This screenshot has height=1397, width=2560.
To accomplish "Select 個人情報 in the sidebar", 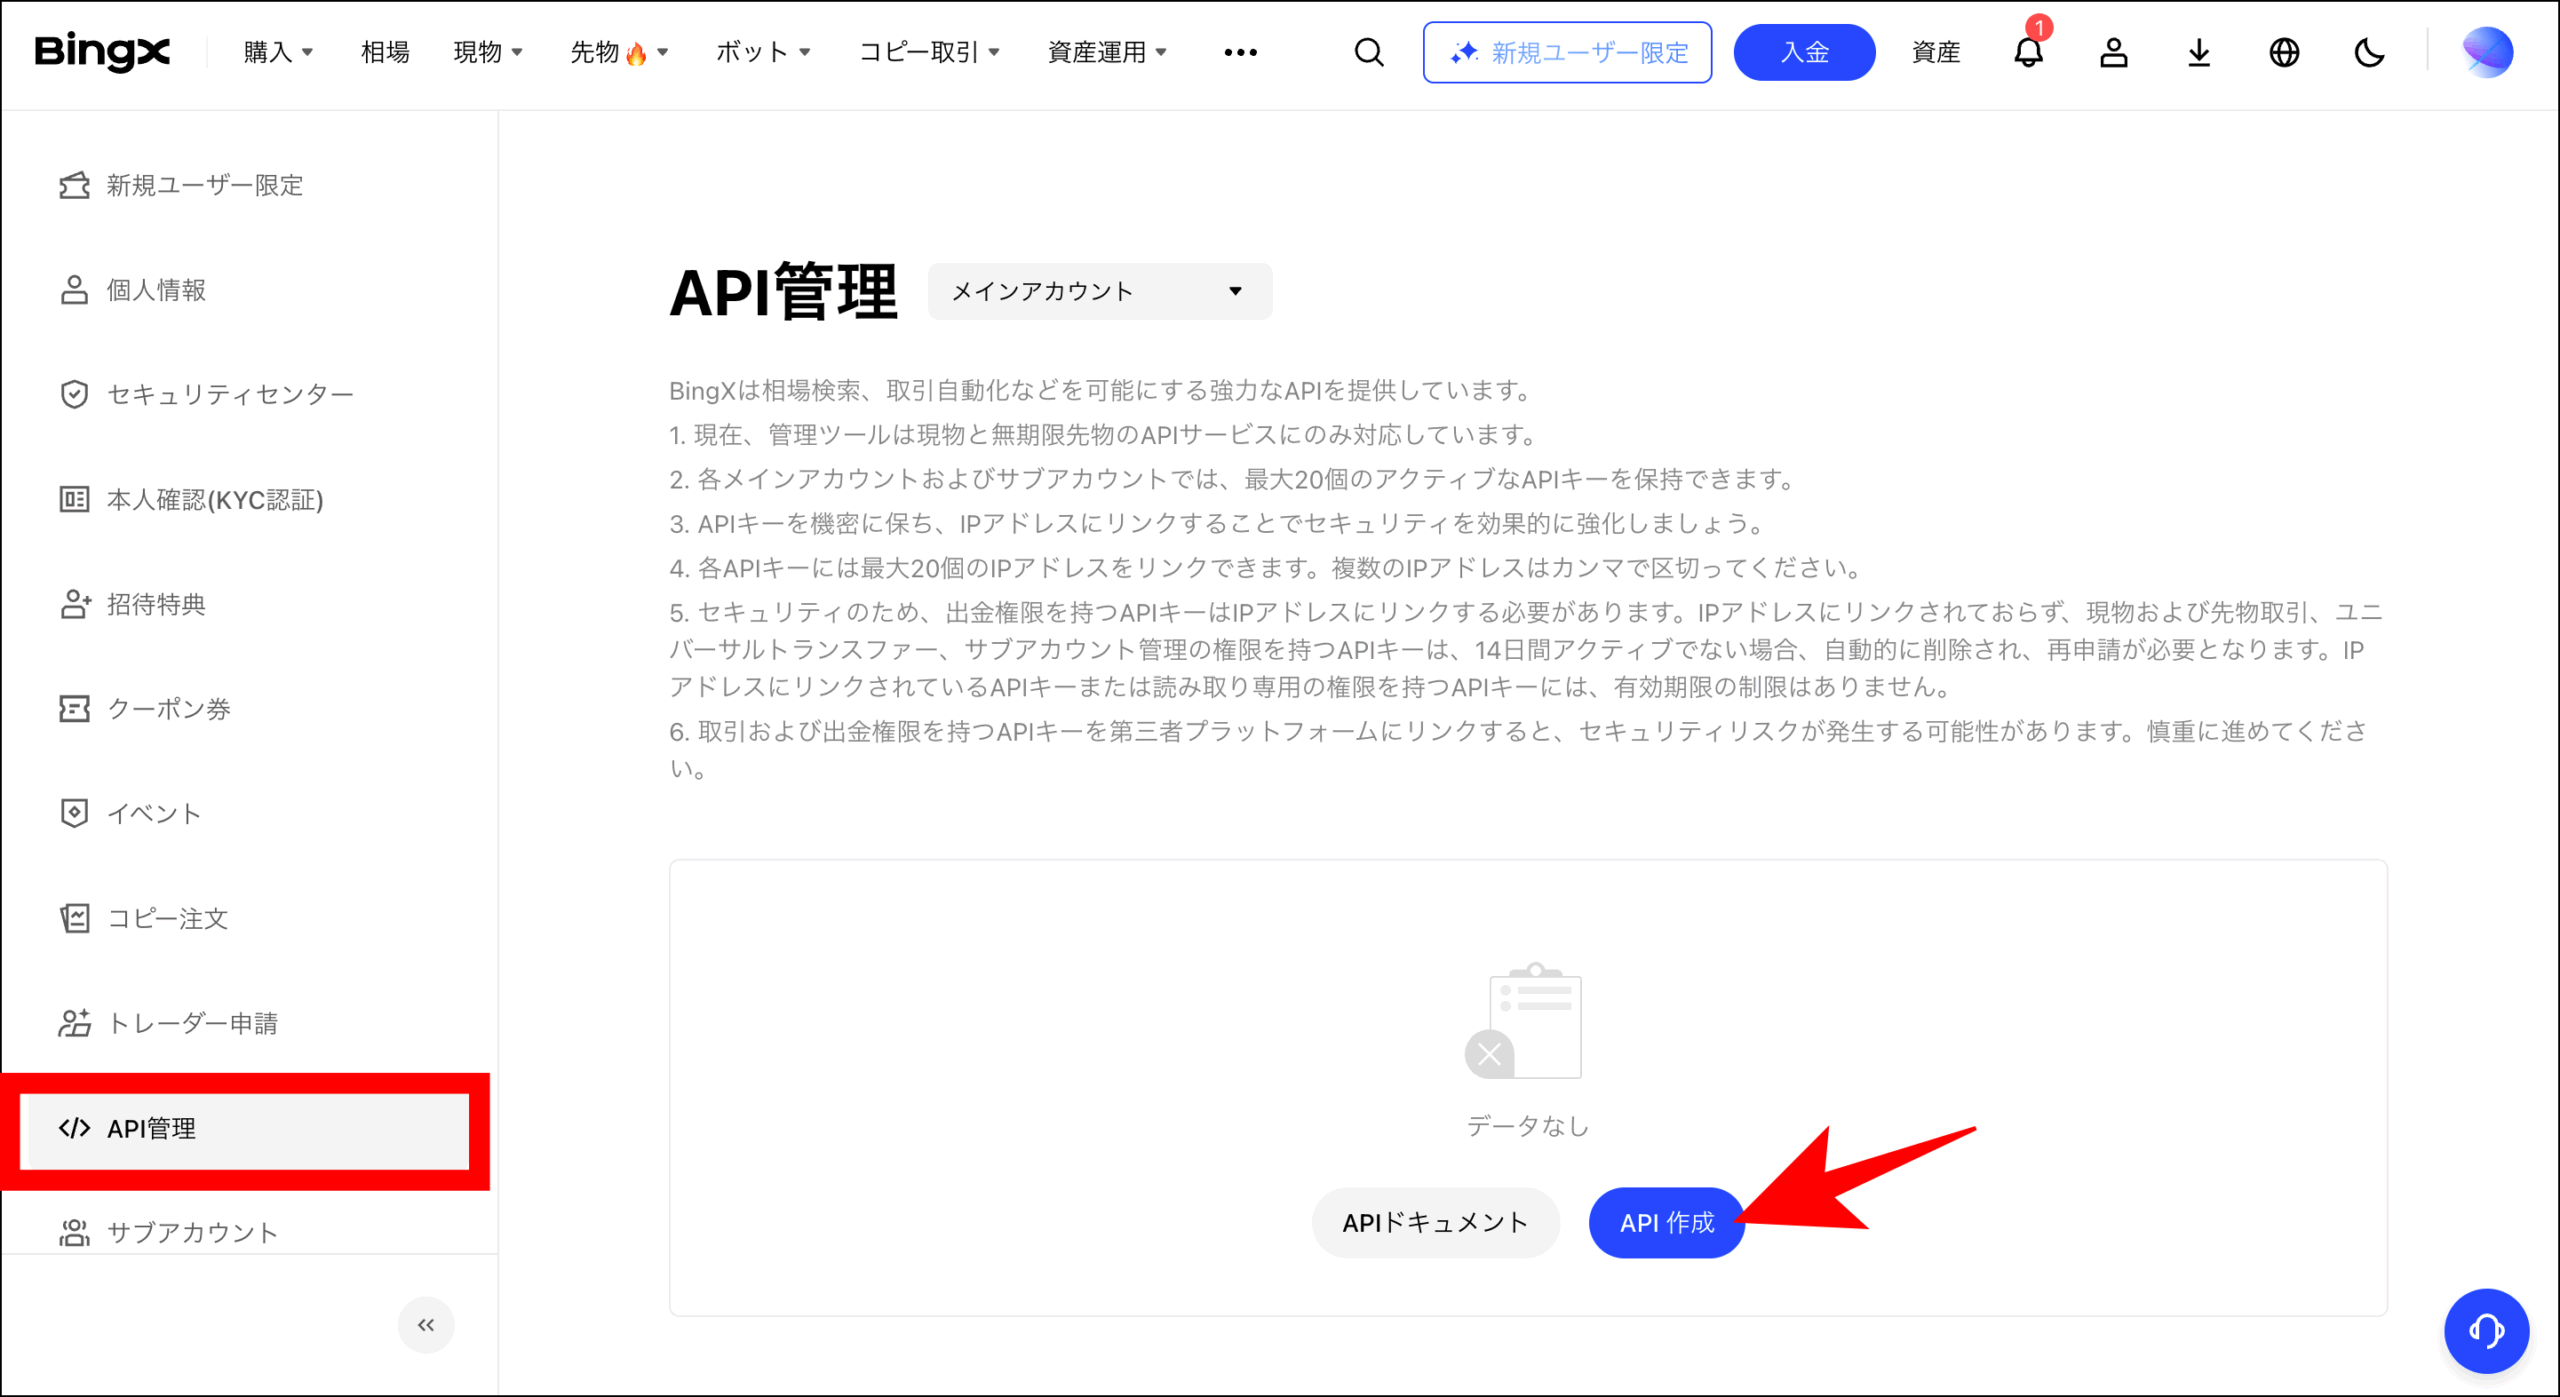I will (156, 290).
